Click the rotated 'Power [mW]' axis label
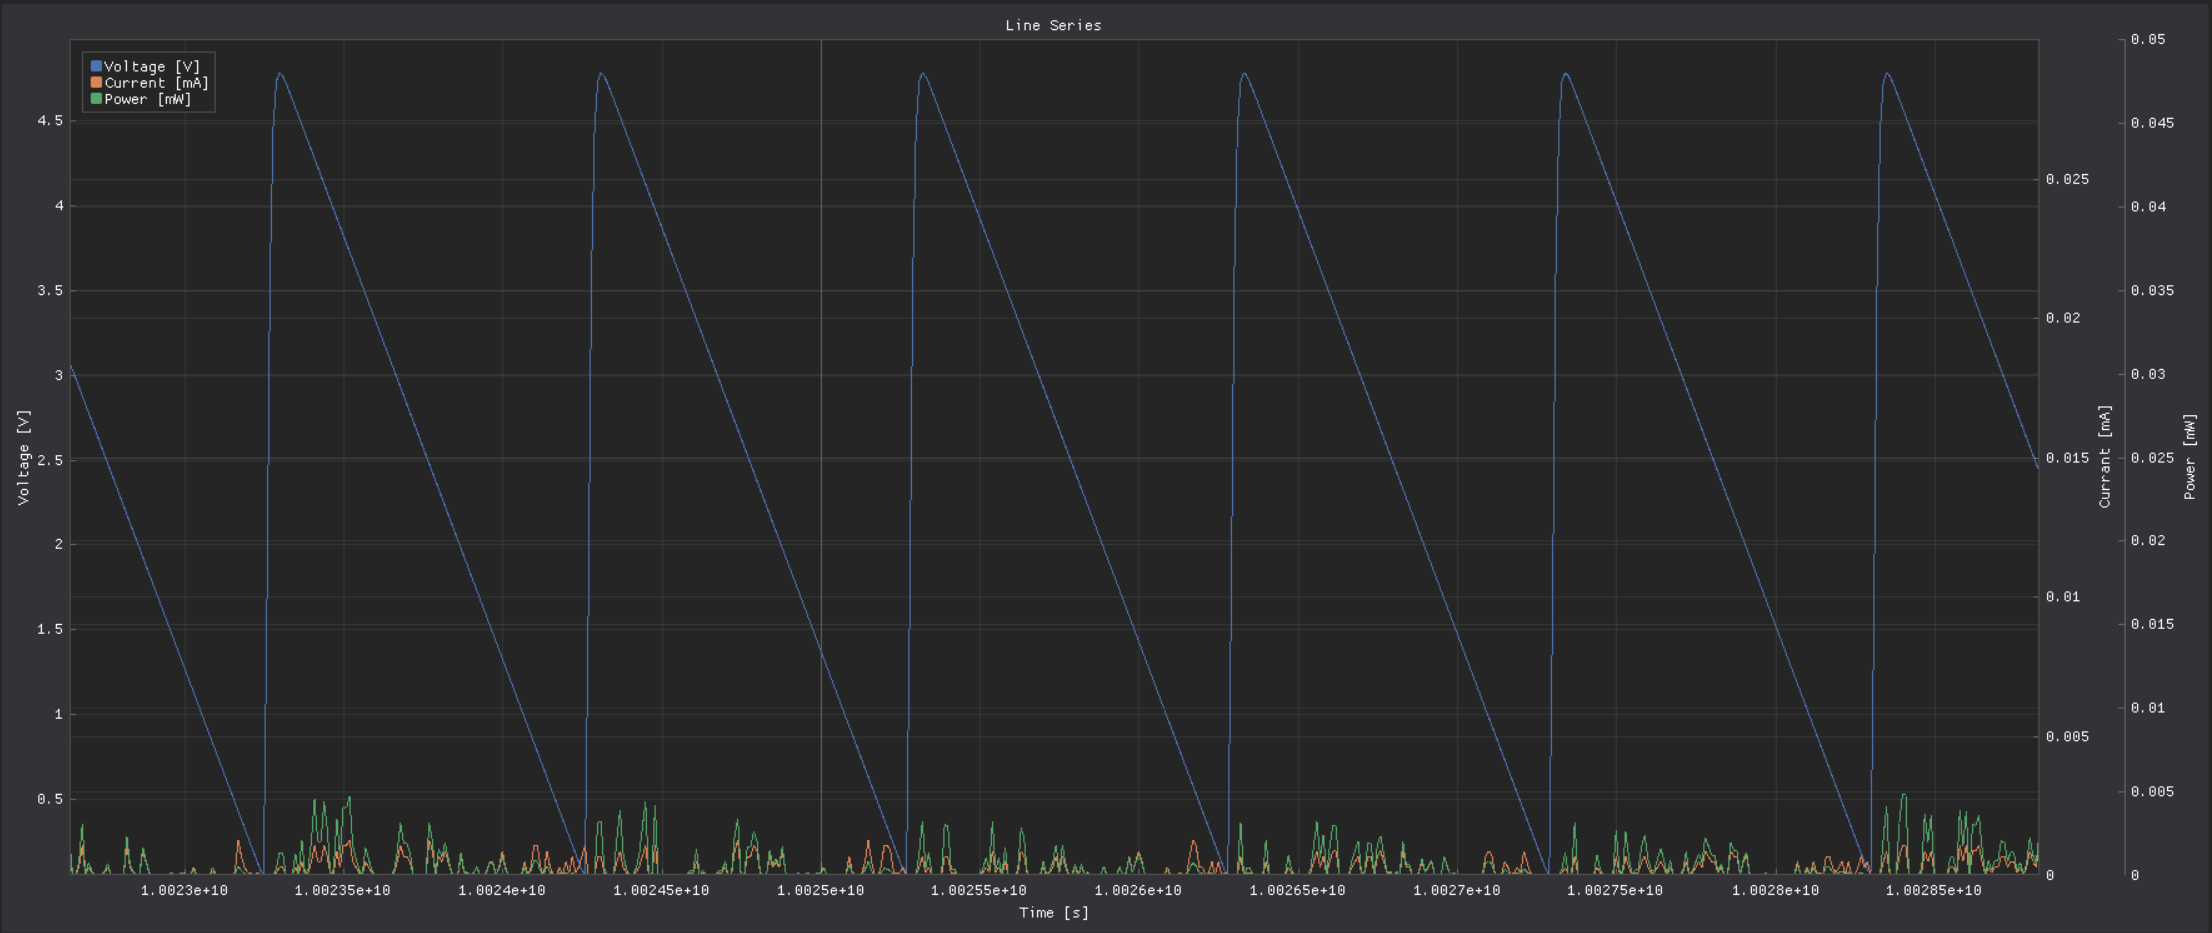Viewport: 2212px width, 933px height. point(2190,457)
